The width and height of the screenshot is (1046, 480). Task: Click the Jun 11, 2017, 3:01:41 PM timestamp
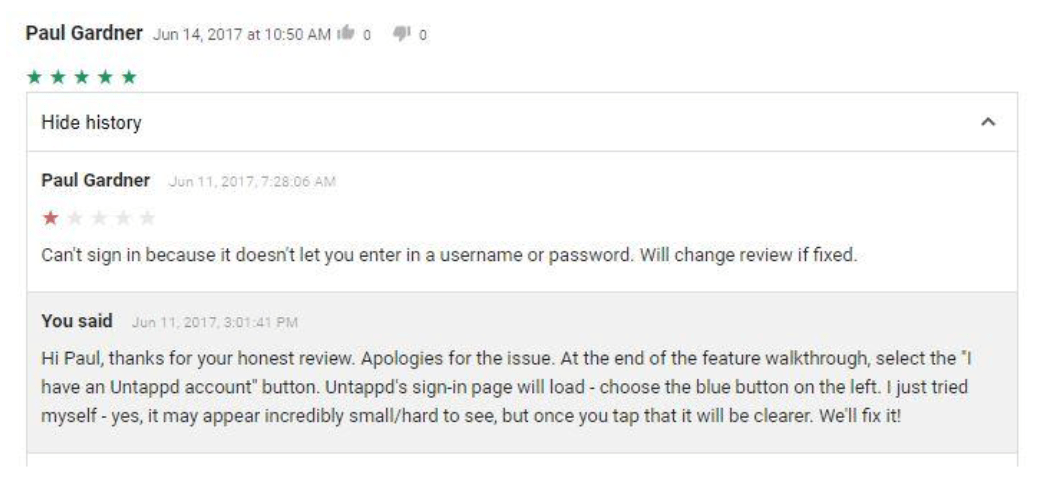point(215,323)
